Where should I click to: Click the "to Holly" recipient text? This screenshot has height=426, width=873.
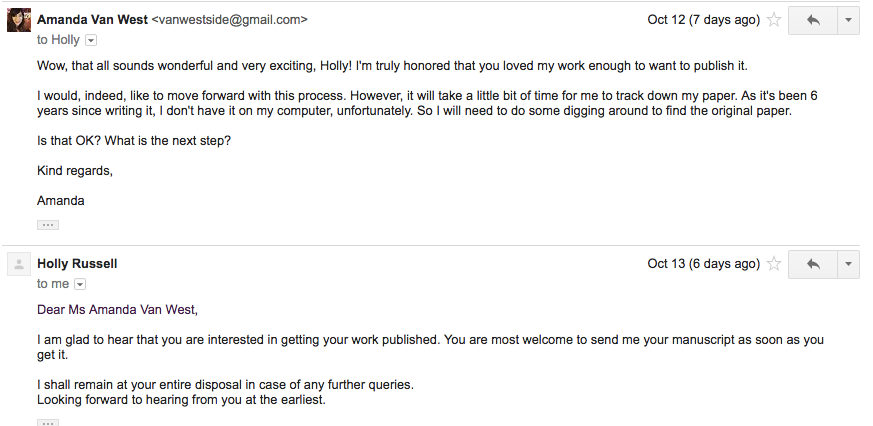pos(59,40)
